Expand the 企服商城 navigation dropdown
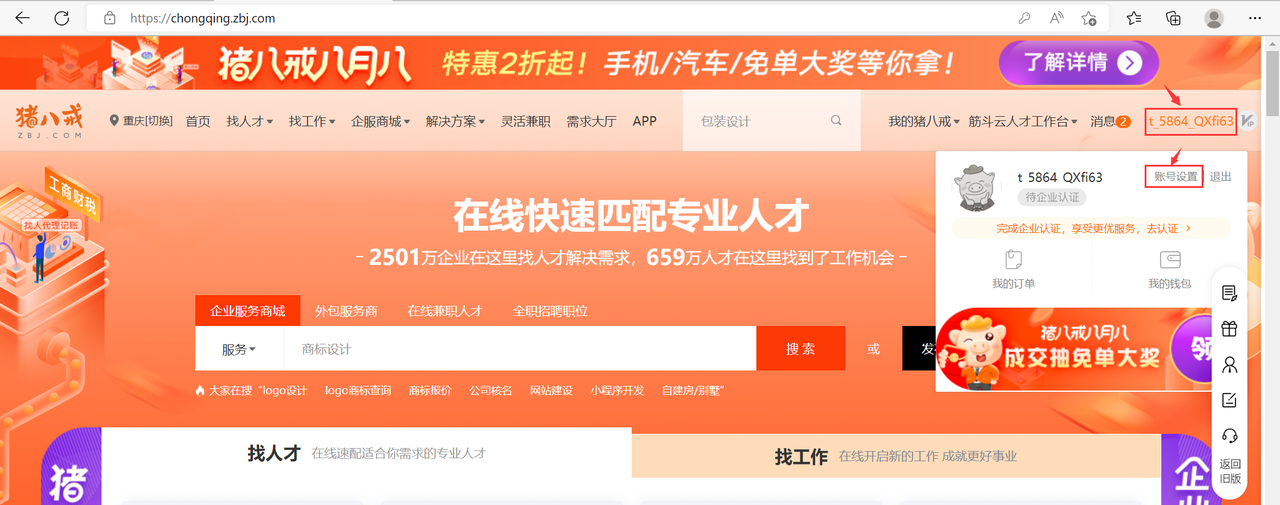This screenshot has width=1280, height=505. coord(381,121)
